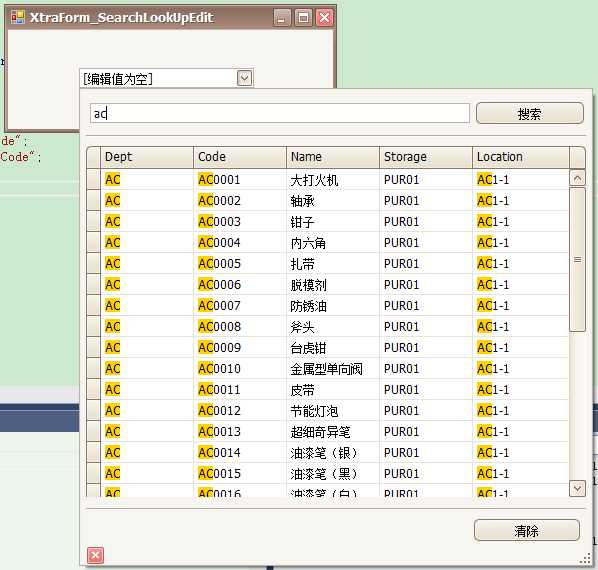598x570 pixels.
Task: Open the lookup edit dropdown arrow
Action: pyautogui.click(x=244, y=79)
